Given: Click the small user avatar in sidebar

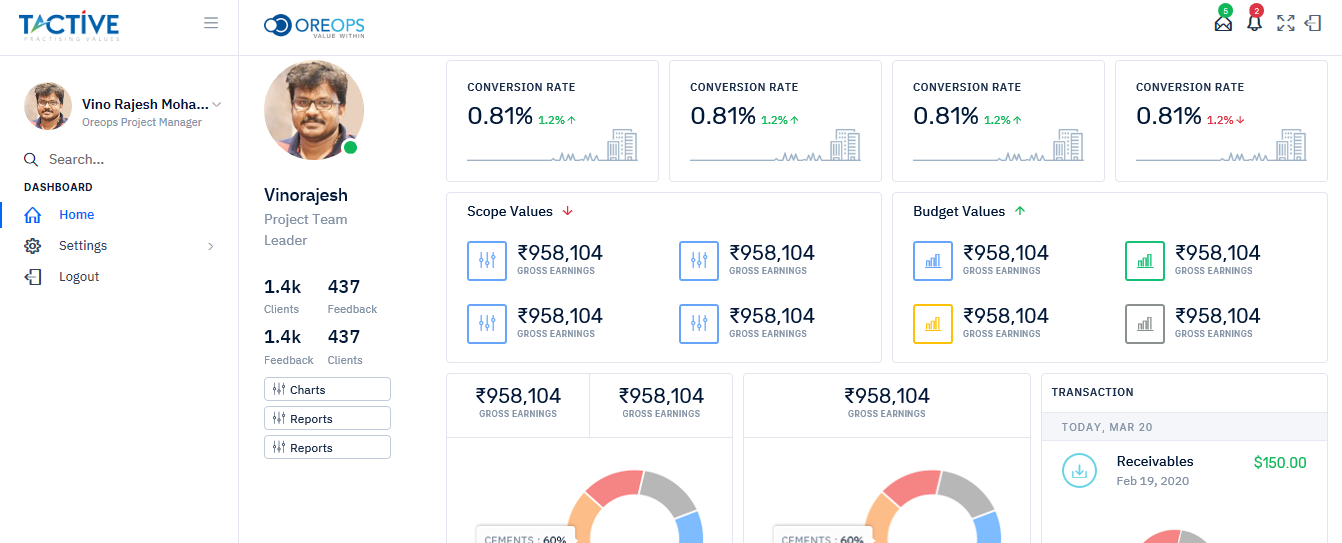Looking at the screenshot, I should [48, 106].
